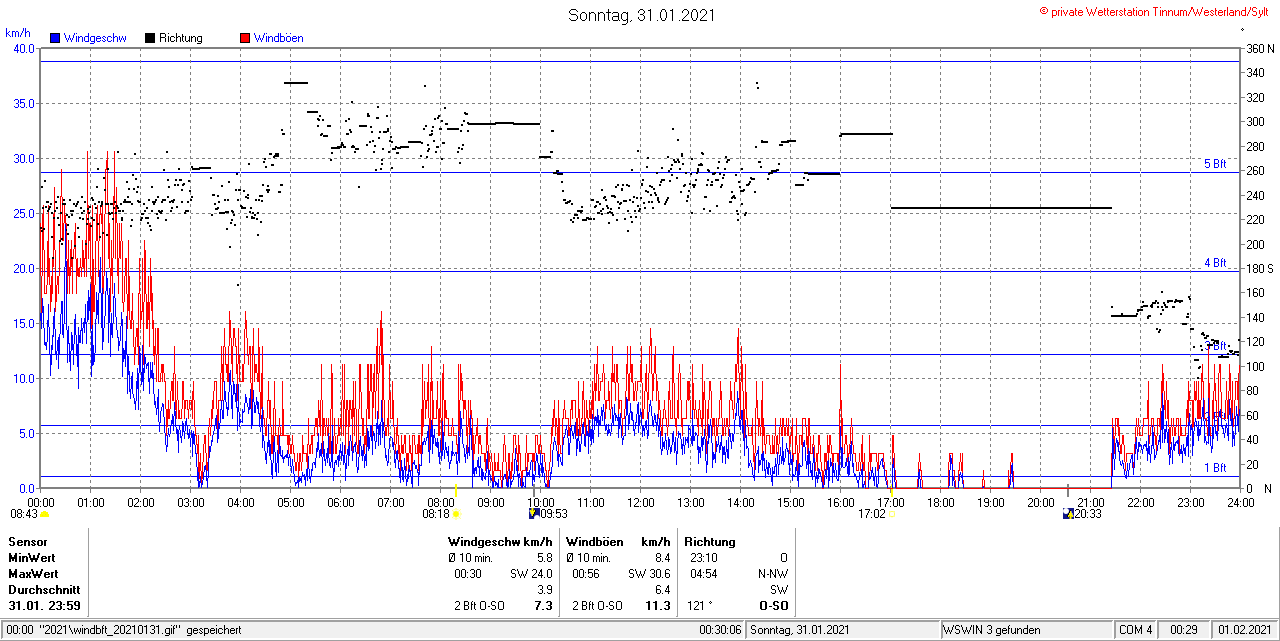1280x641 pixels.
Task: Click the red Windböen legend color square
Action: [x=245, y=38]
